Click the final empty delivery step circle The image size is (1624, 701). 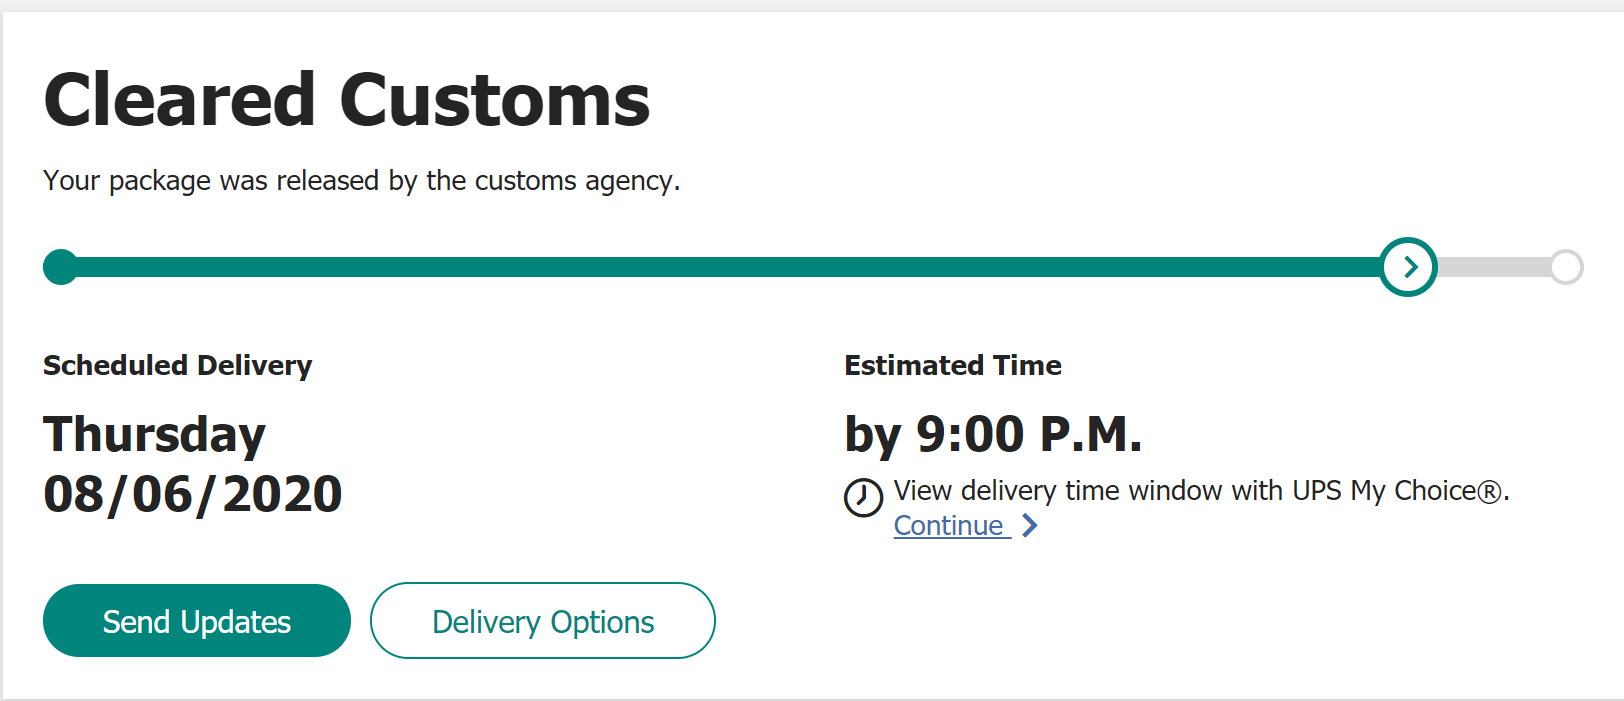pyautogui.click(x=1566, y=267)
